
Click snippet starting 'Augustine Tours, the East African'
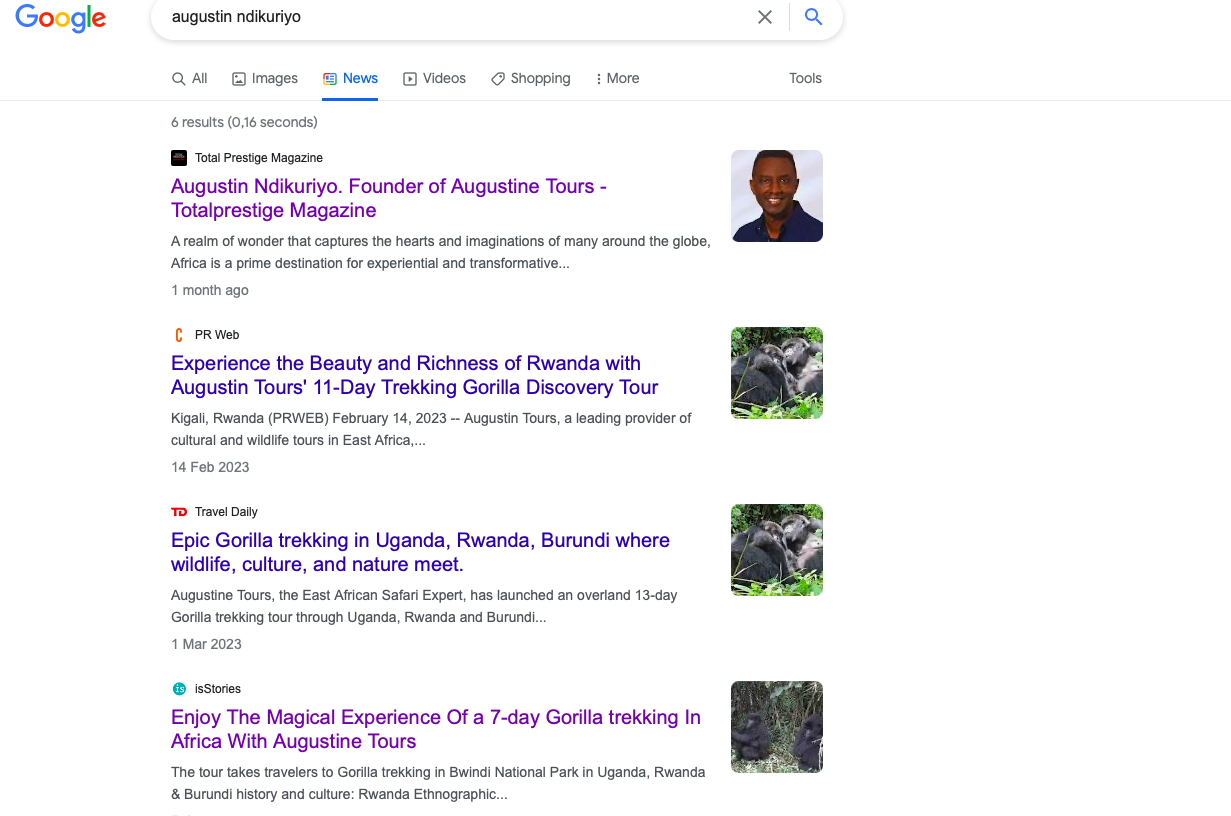(x=424, y=606)
